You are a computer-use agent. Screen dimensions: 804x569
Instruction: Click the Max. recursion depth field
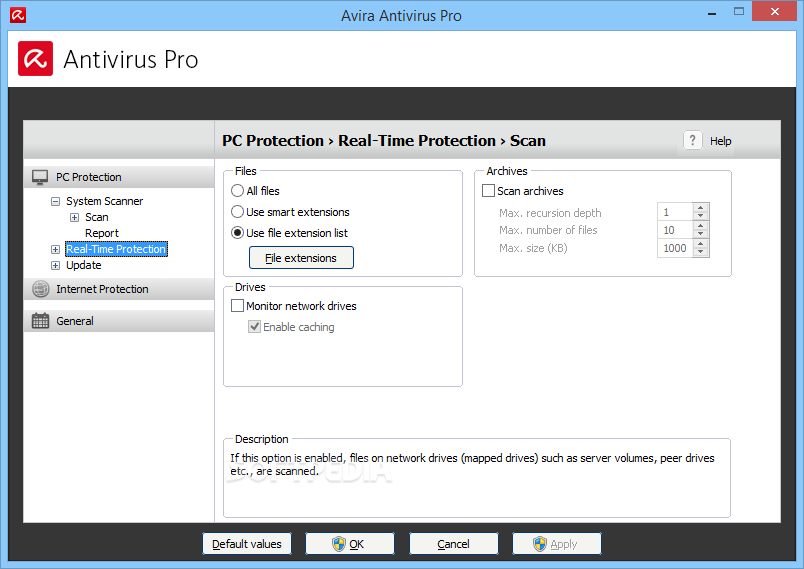coord(675,212)
